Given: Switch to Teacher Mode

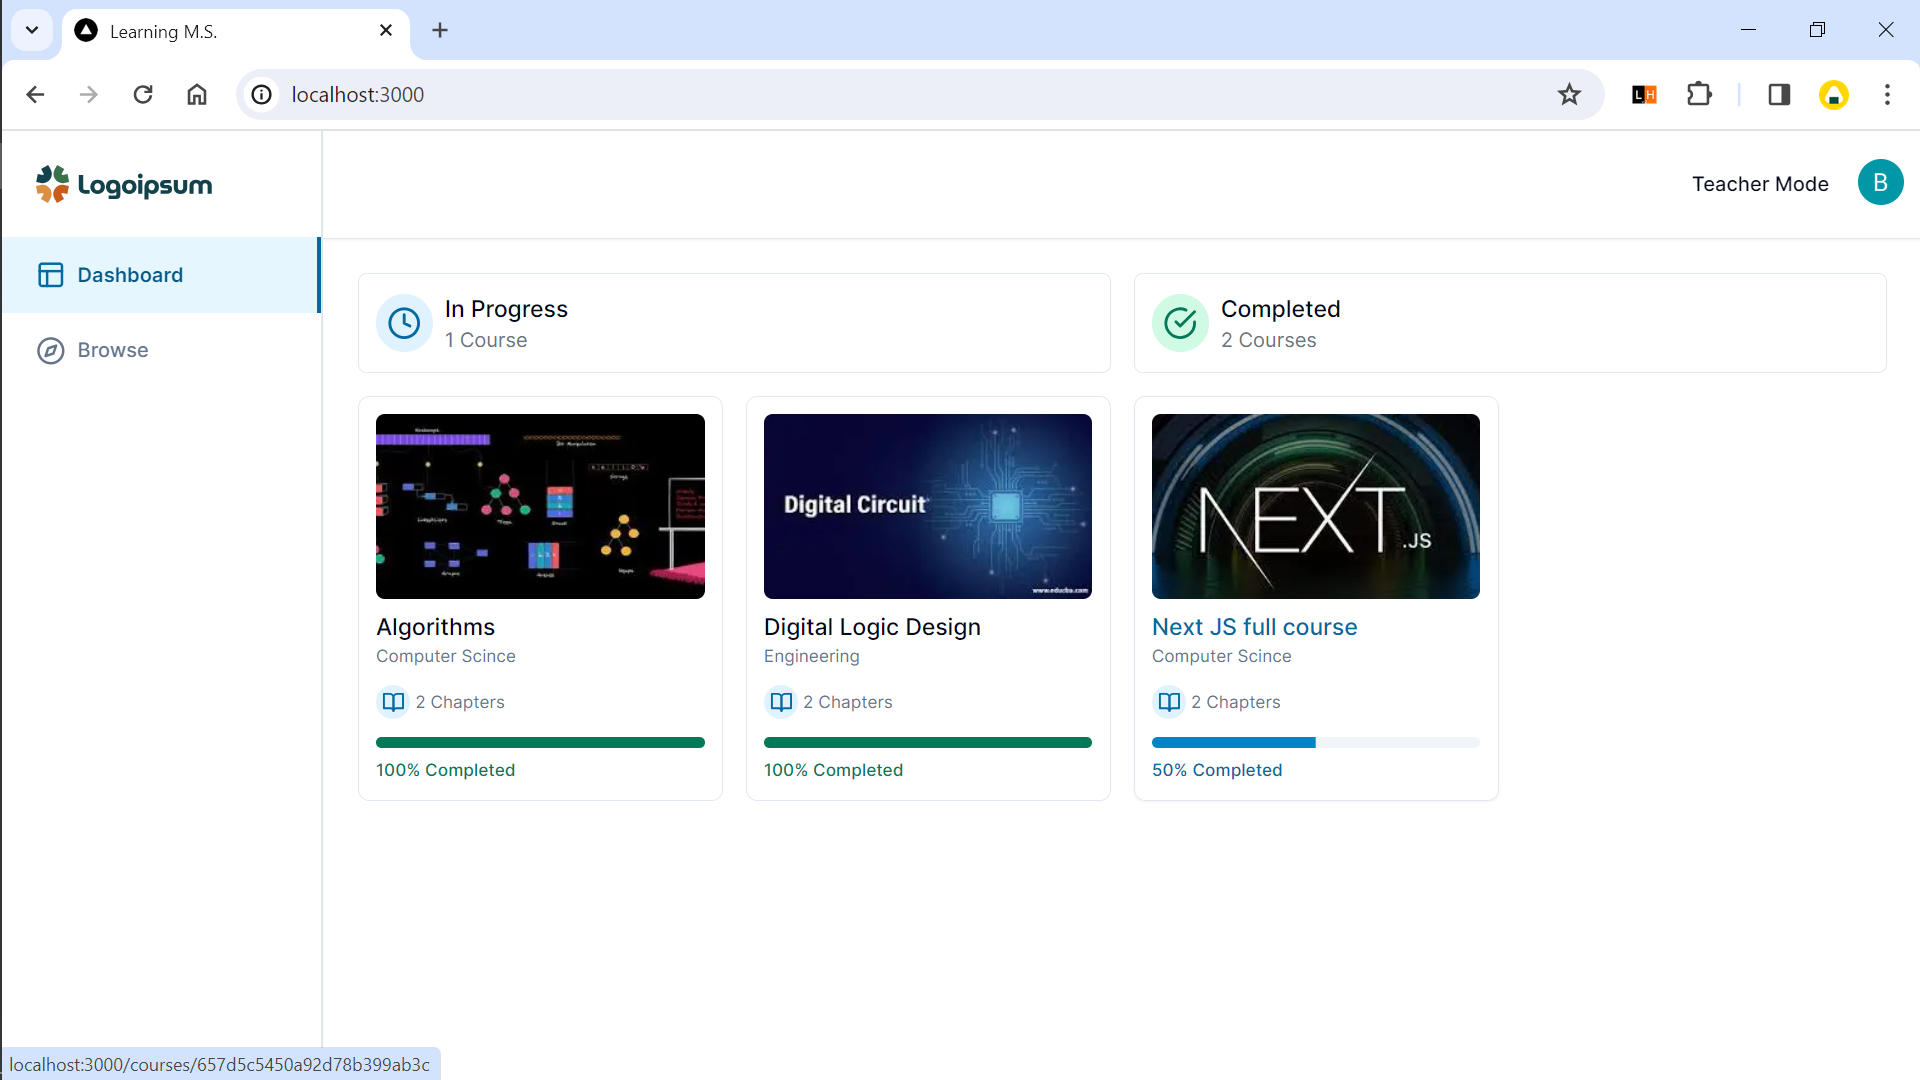Looking at the screenshot, I should click(x=1760, y=184).
